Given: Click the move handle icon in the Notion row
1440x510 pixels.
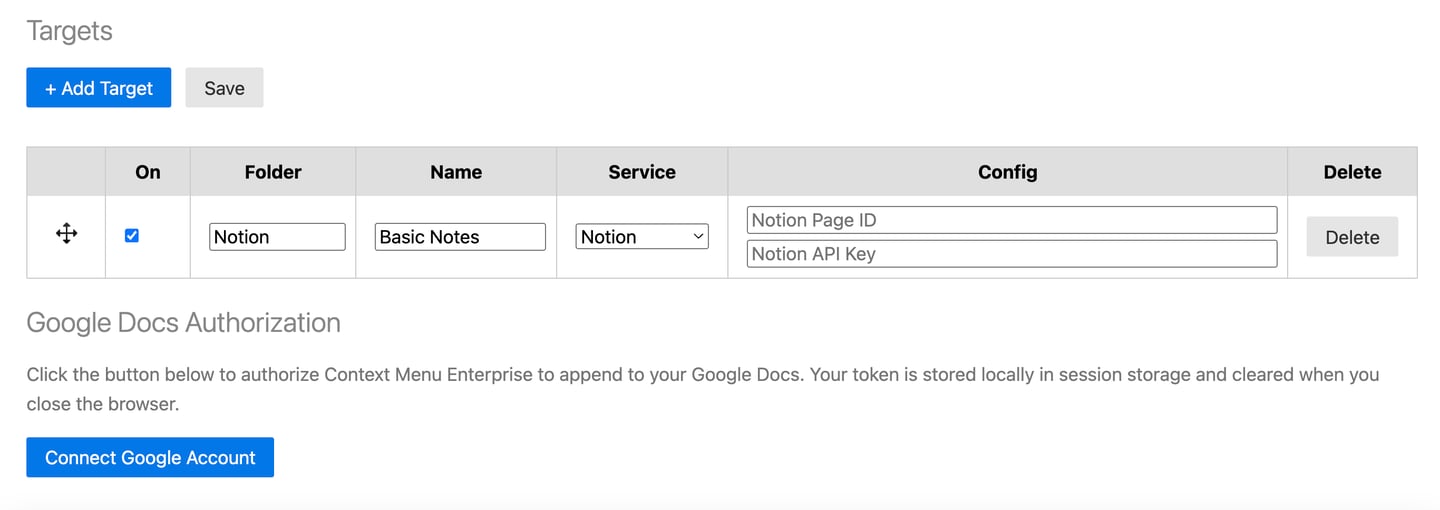Looking at the screenshot, I should coord(66,235).
